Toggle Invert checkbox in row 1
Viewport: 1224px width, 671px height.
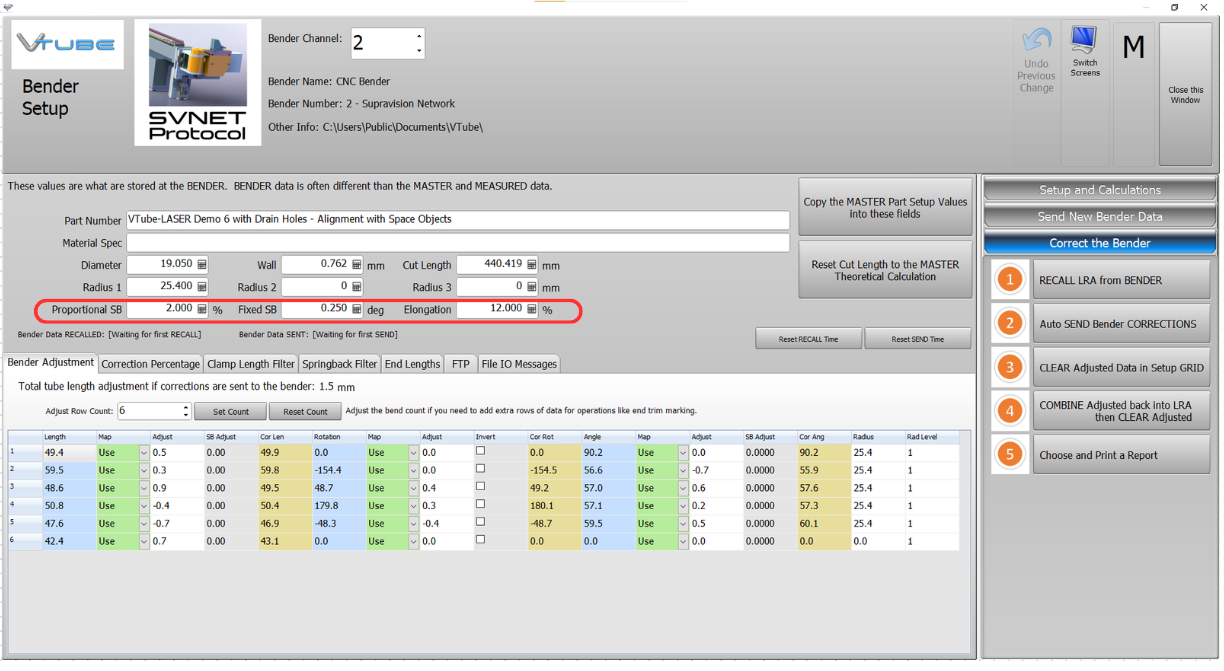pos(481,452)
